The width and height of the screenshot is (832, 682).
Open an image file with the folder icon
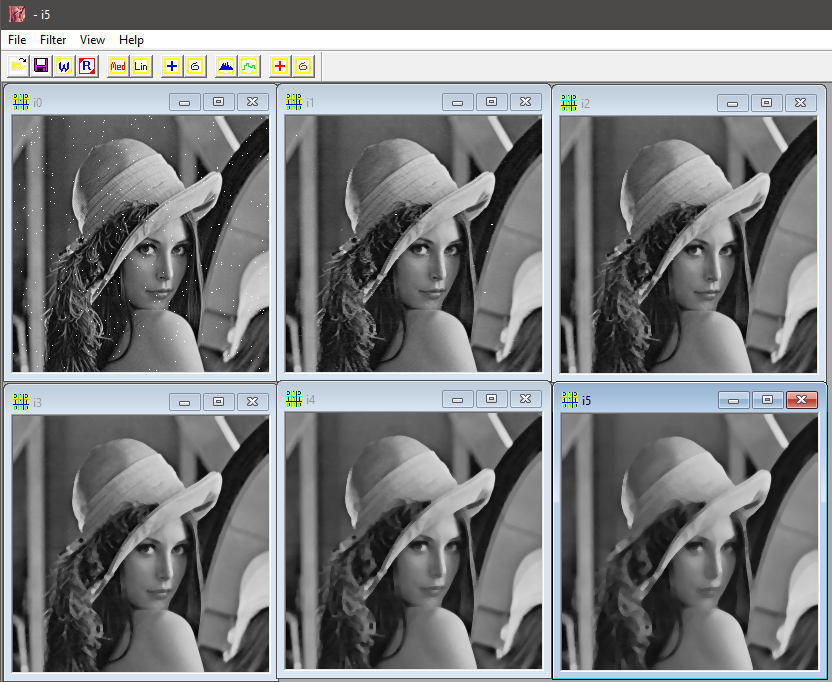(19, 66)
